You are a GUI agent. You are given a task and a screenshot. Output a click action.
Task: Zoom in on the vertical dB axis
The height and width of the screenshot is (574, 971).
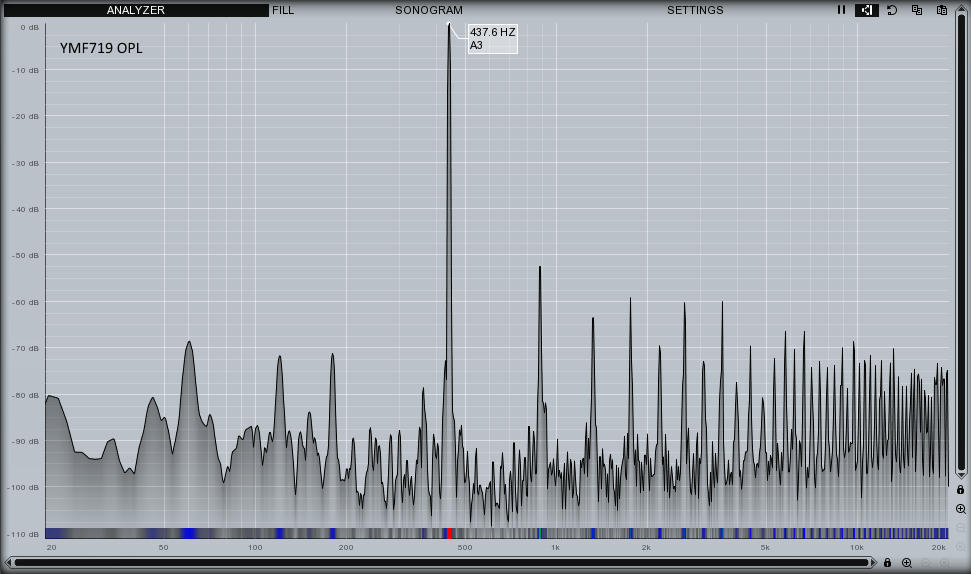(960, 509)
